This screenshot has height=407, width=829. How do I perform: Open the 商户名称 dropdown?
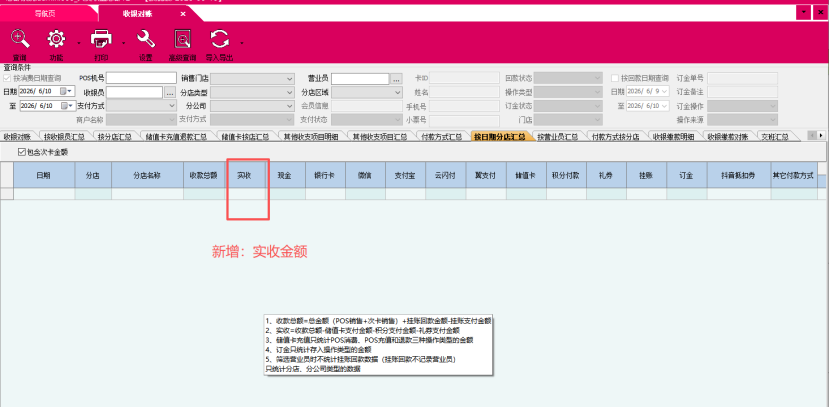point(141,119)
